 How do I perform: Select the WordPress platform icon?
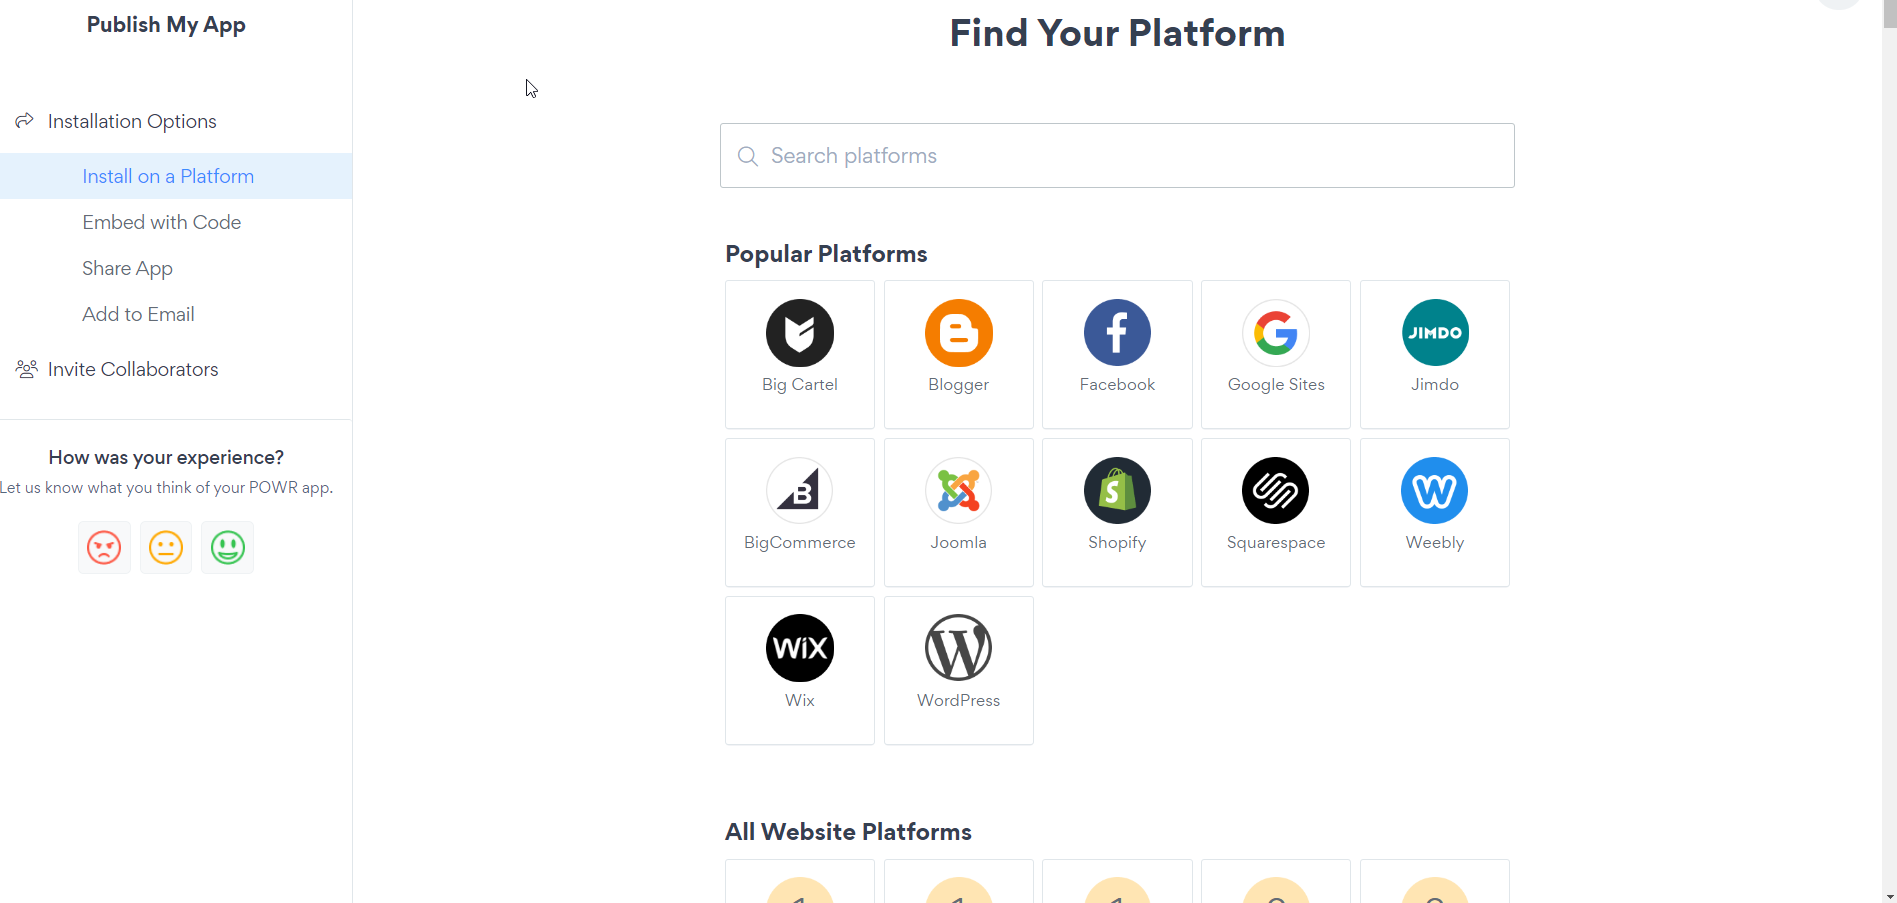pos(958,648)
